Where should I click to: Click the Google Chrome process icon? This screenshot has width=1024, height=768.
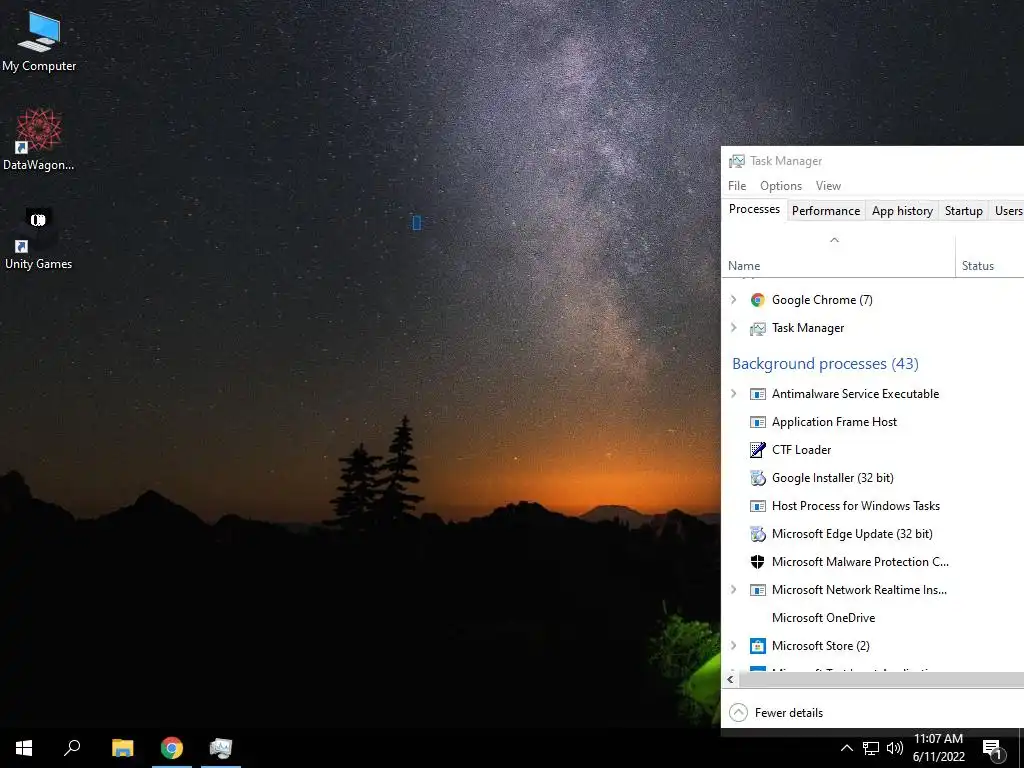pos(758,300)
